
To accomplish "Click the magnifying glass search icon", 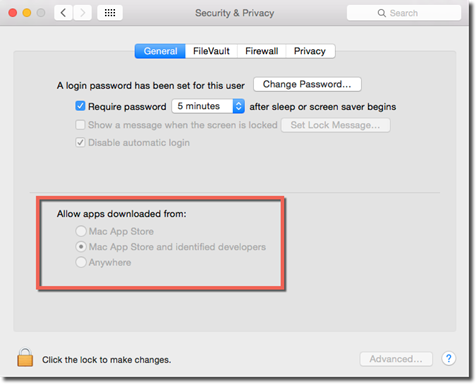I will (x=381, y=13).
